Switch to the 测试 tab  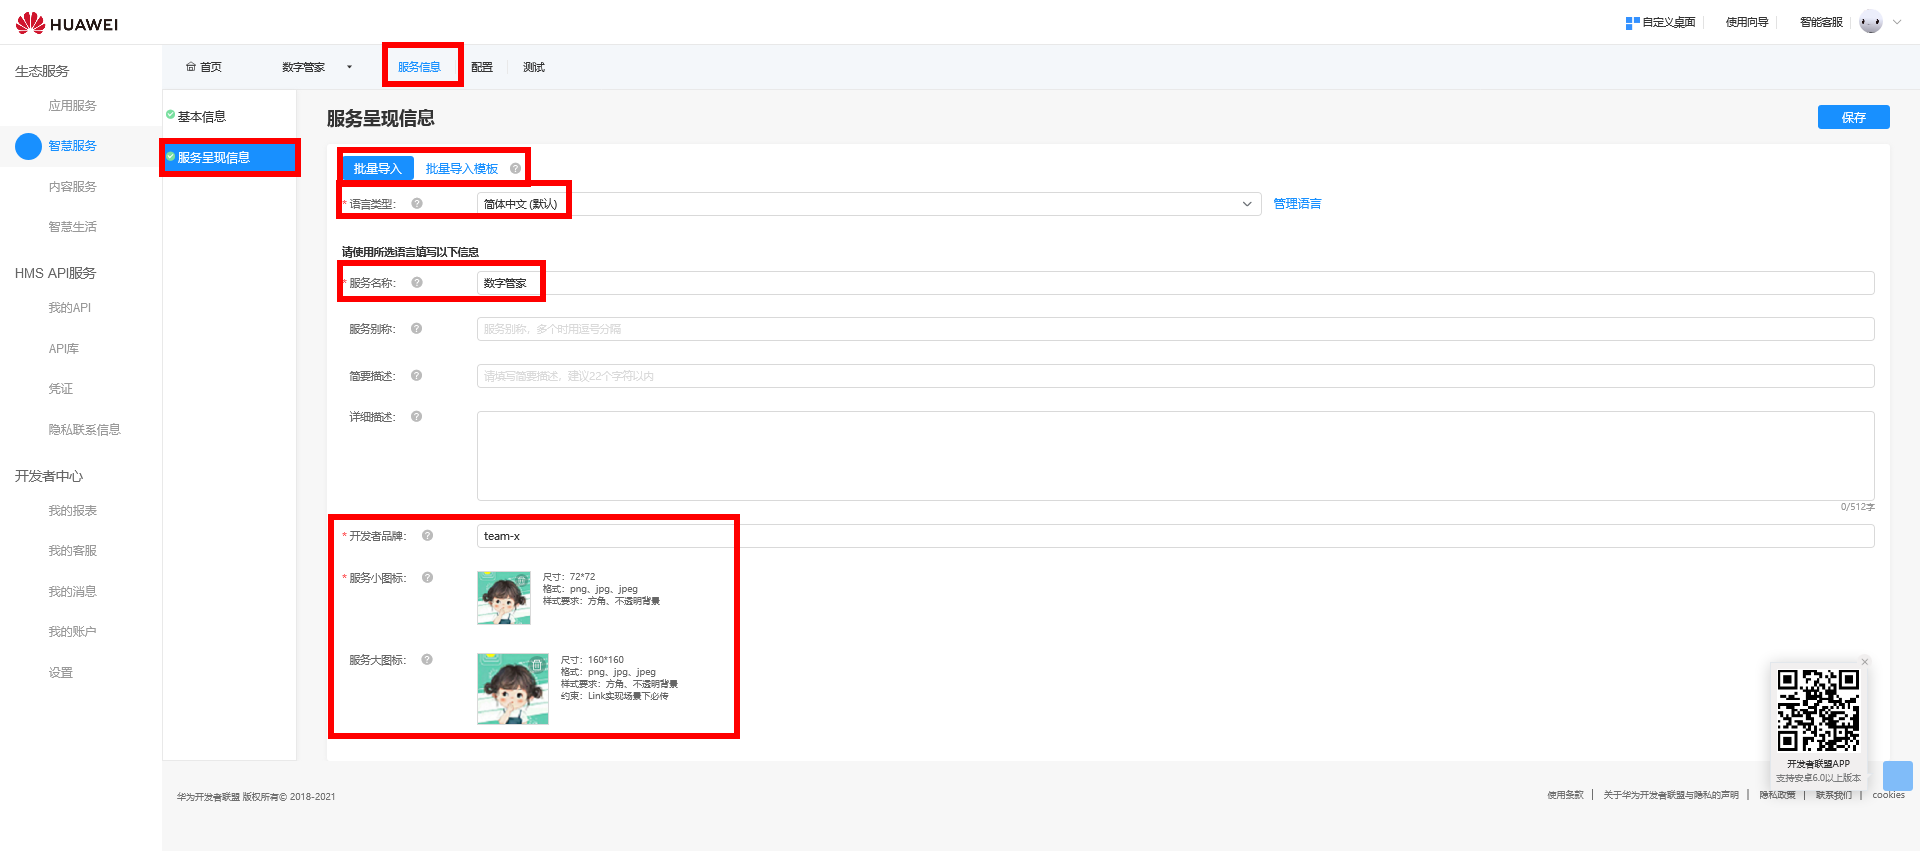[x=534, y=67]
